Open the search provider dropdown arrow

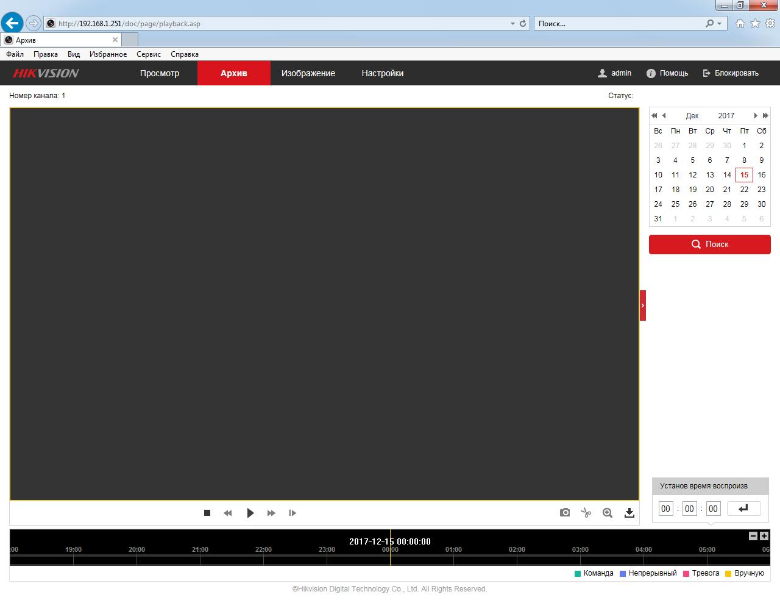[x=719, y=23]
